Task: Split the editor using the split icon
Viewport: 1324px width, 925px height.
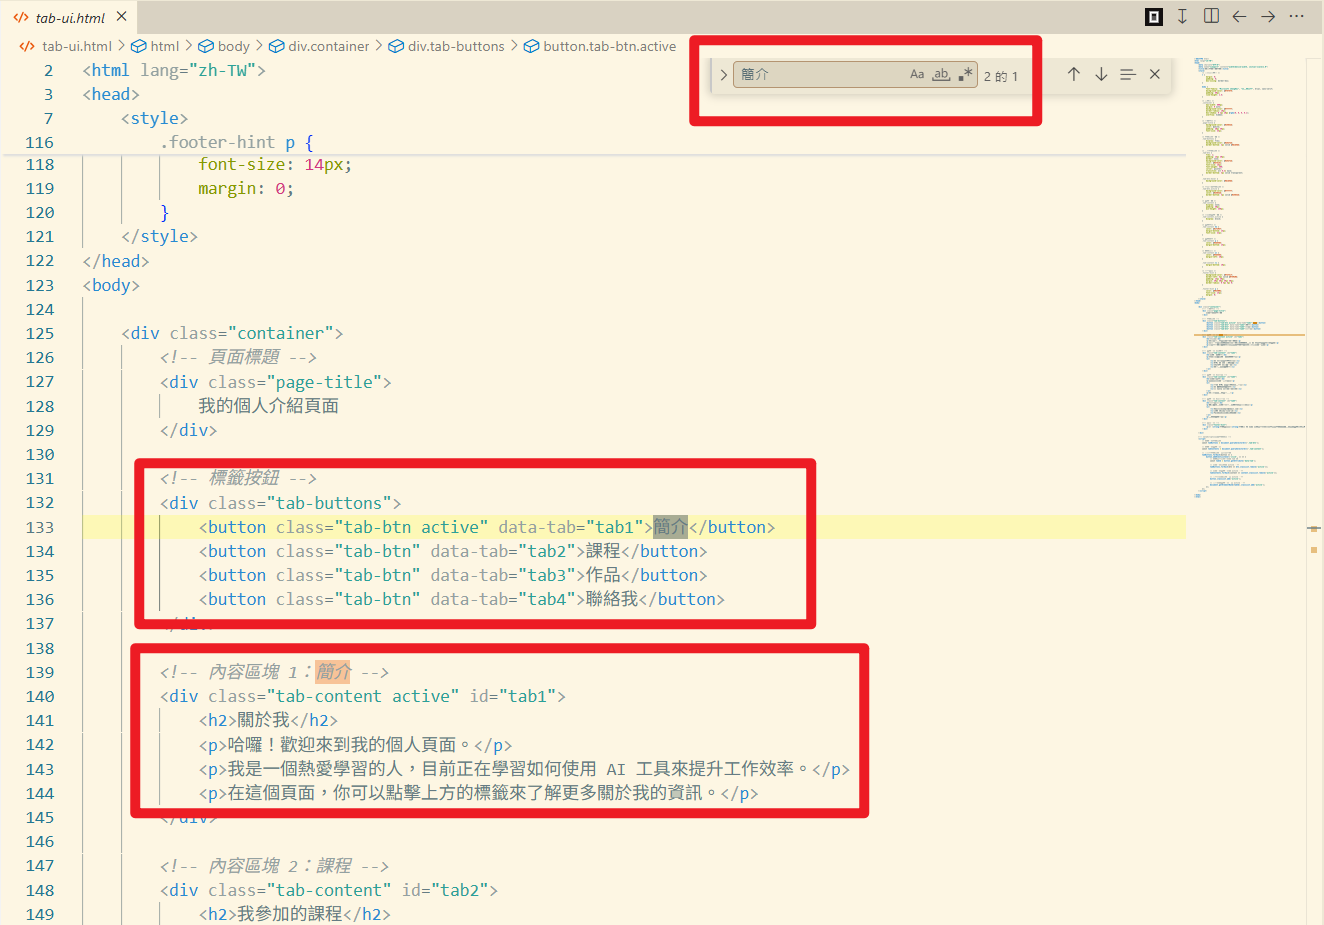Action: (x=1211, y=17)
